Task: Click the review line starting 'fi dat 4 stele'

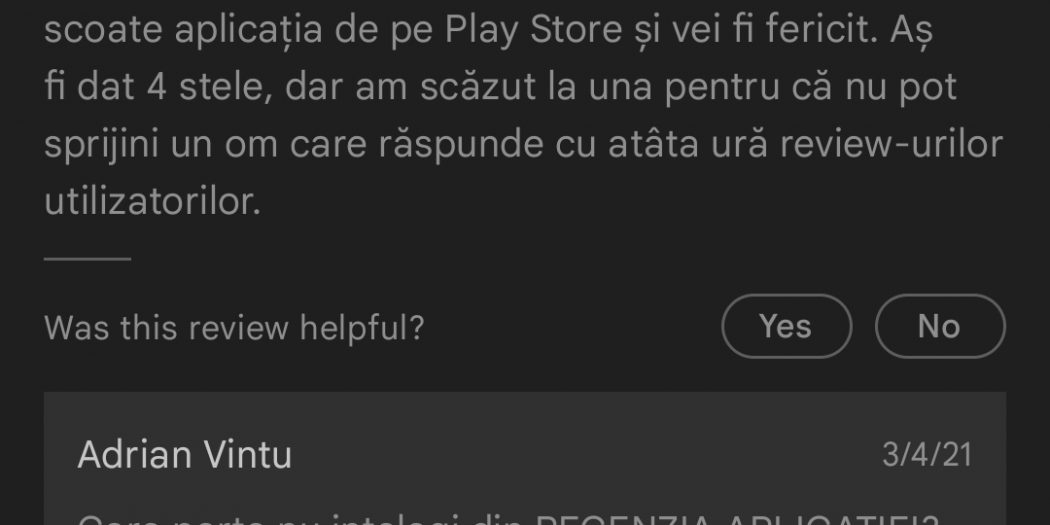Action: coord(500,88)
